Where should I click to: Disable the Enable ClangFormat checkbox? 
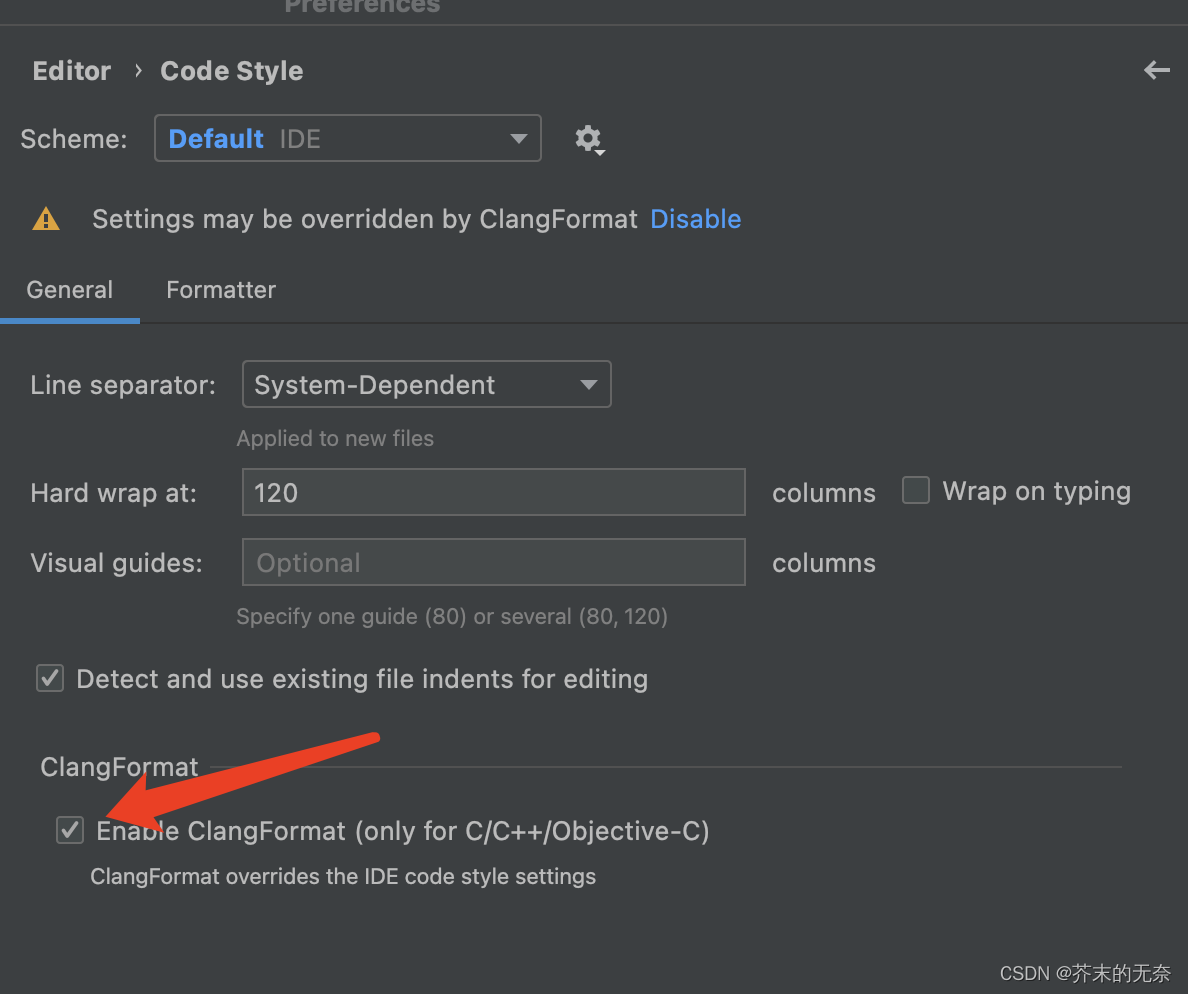[x=69, y=830]
